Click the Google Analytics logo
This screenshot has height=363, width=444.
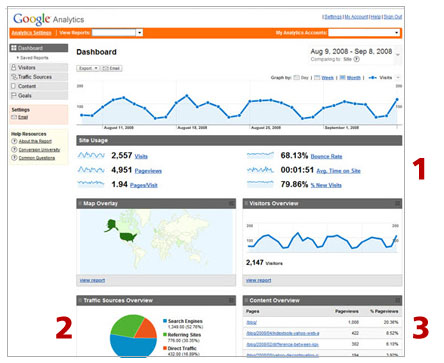coord(48,19)
